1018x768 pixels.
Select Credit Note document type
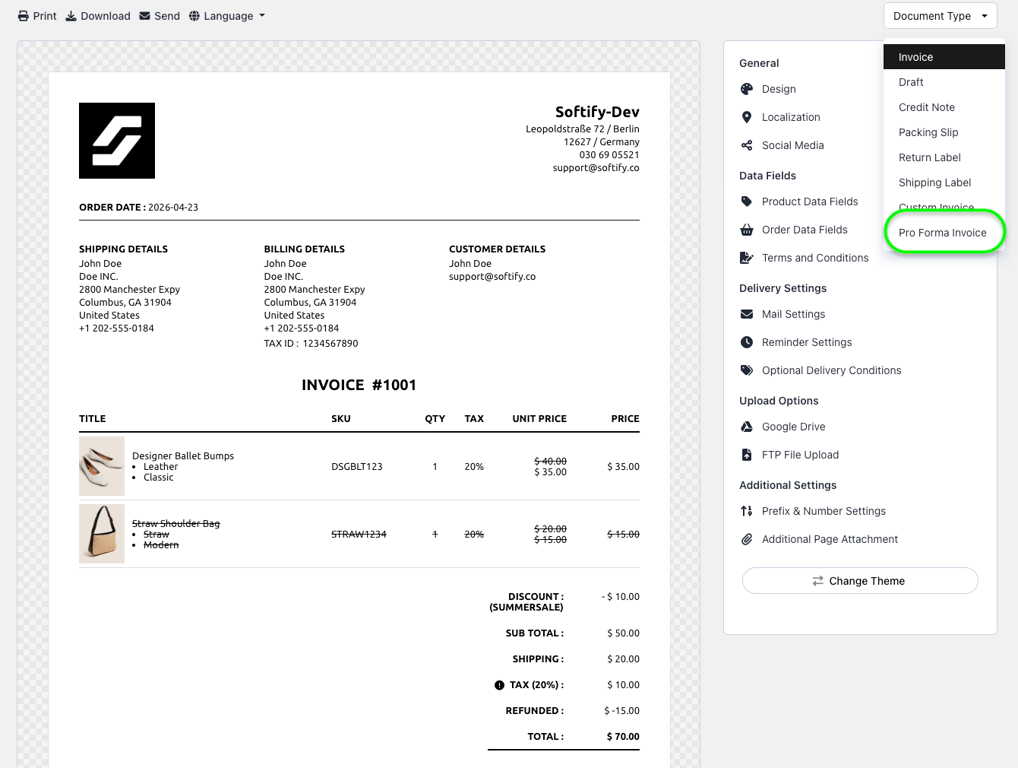tap(926, 107)
